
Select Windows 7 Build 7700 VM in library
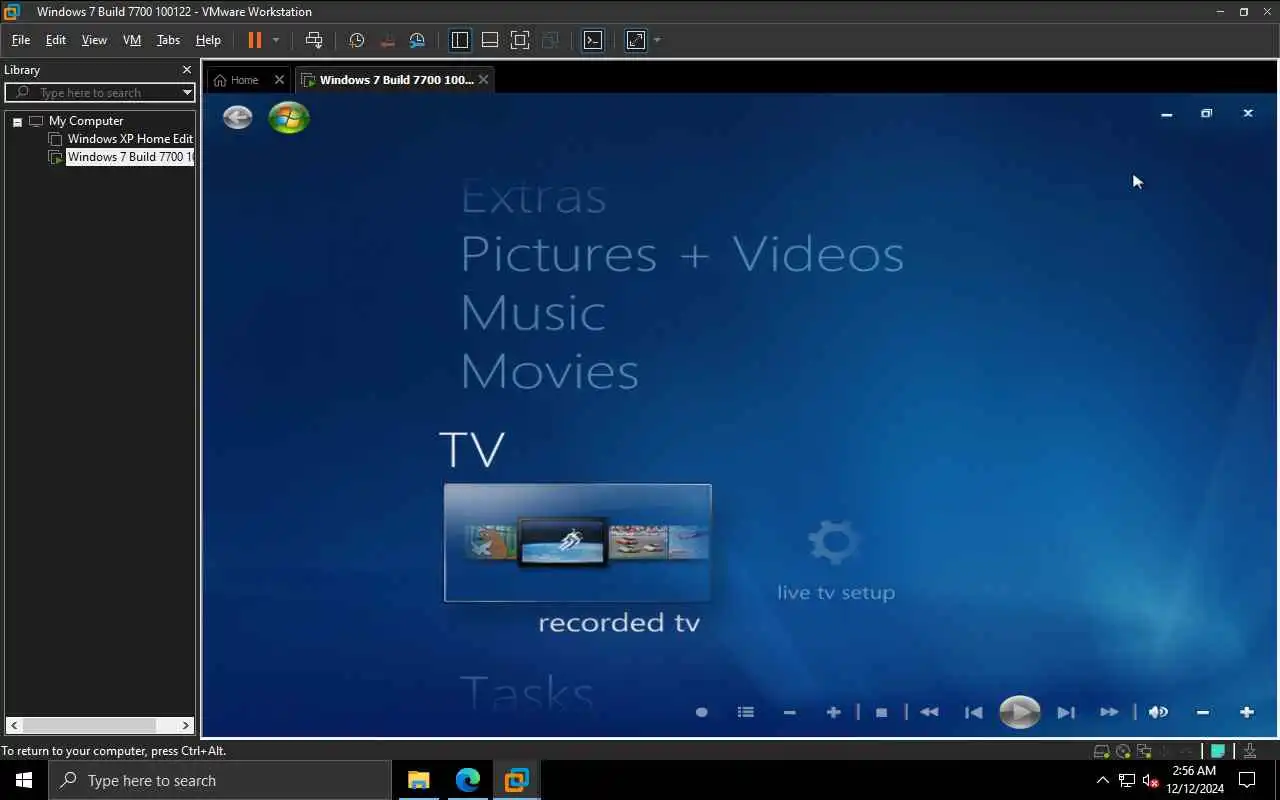tap(130, 157)
